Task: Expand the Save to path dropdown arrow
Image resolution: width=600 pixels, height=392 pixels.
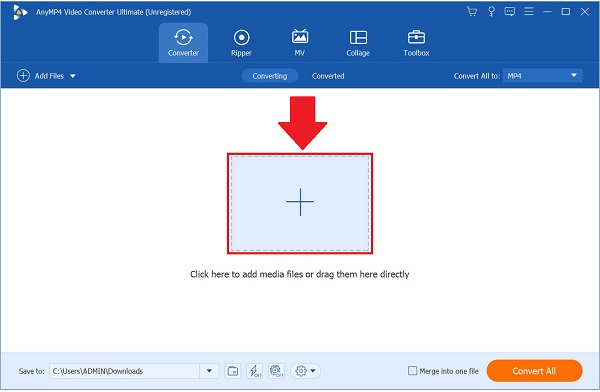Action: (209, 371)
